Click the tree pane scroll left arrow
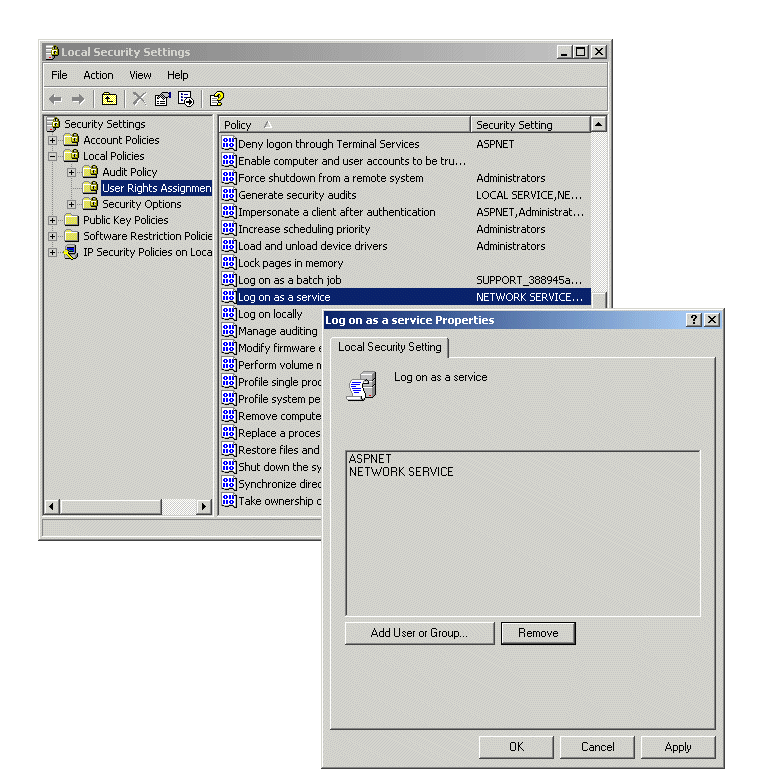The image size is (776, 784). click(x=52, y=506)
